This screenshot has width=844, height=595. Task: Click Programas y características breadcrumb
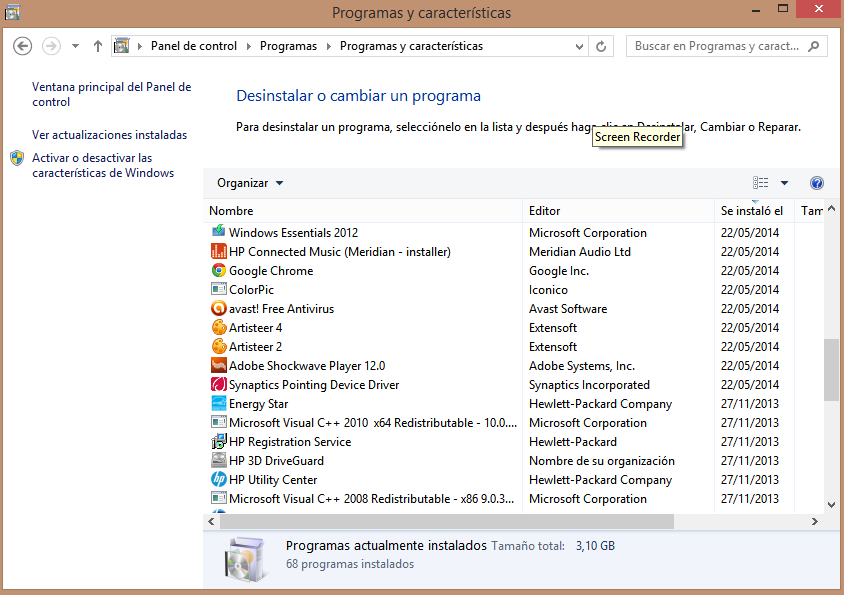[x=411, y=46]
